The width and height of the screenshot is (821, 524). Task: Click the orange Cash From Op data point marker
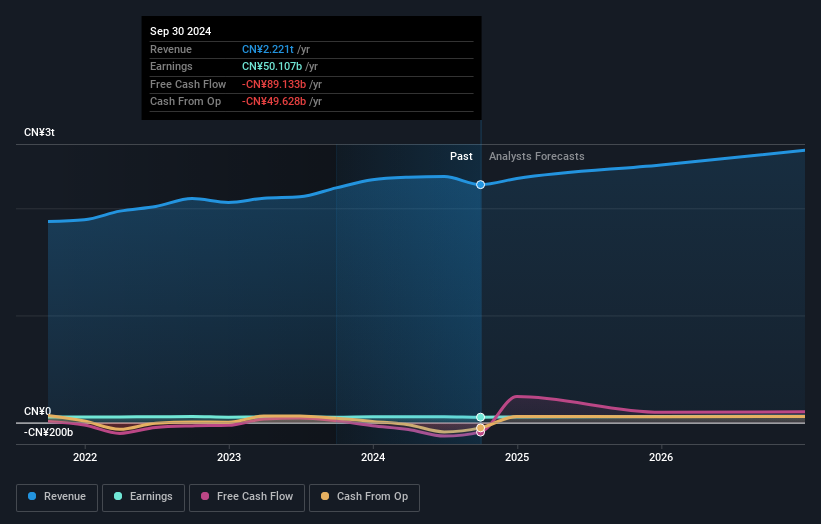click(x=480, y=428)
